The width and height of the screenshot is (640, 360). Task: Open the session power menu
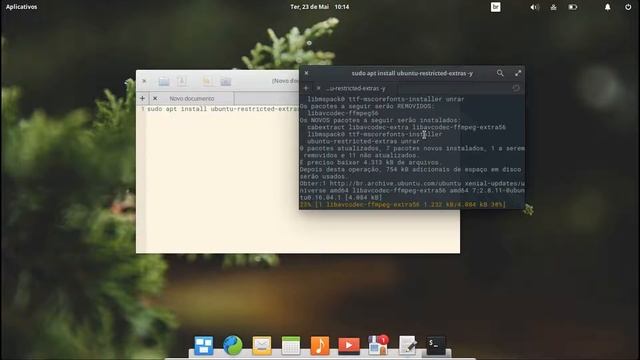(x=628, y=7)
